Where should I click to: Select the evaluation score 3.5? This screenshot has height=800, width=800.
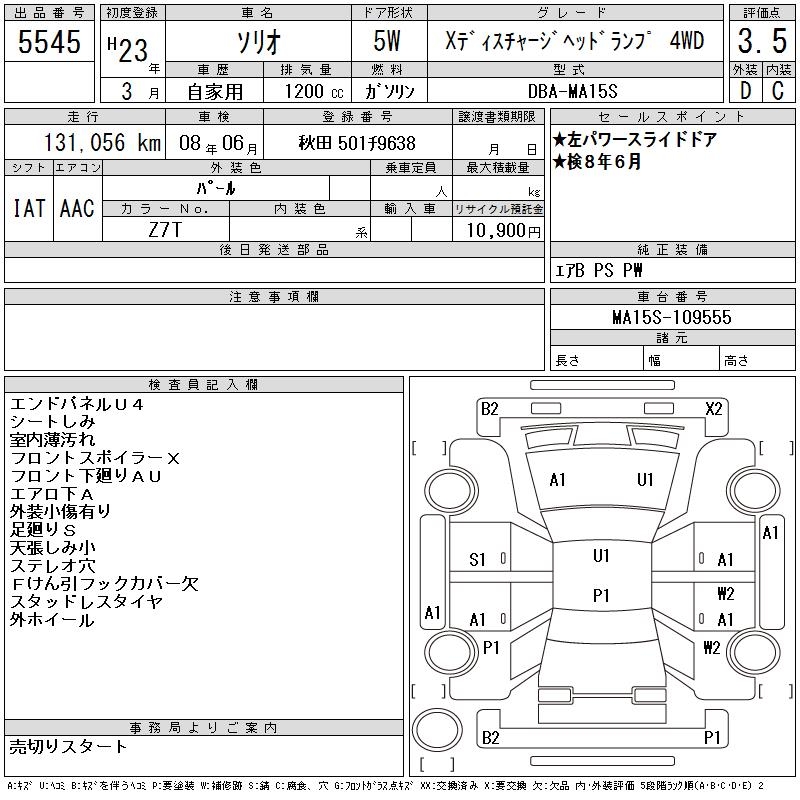coord(762,41)
